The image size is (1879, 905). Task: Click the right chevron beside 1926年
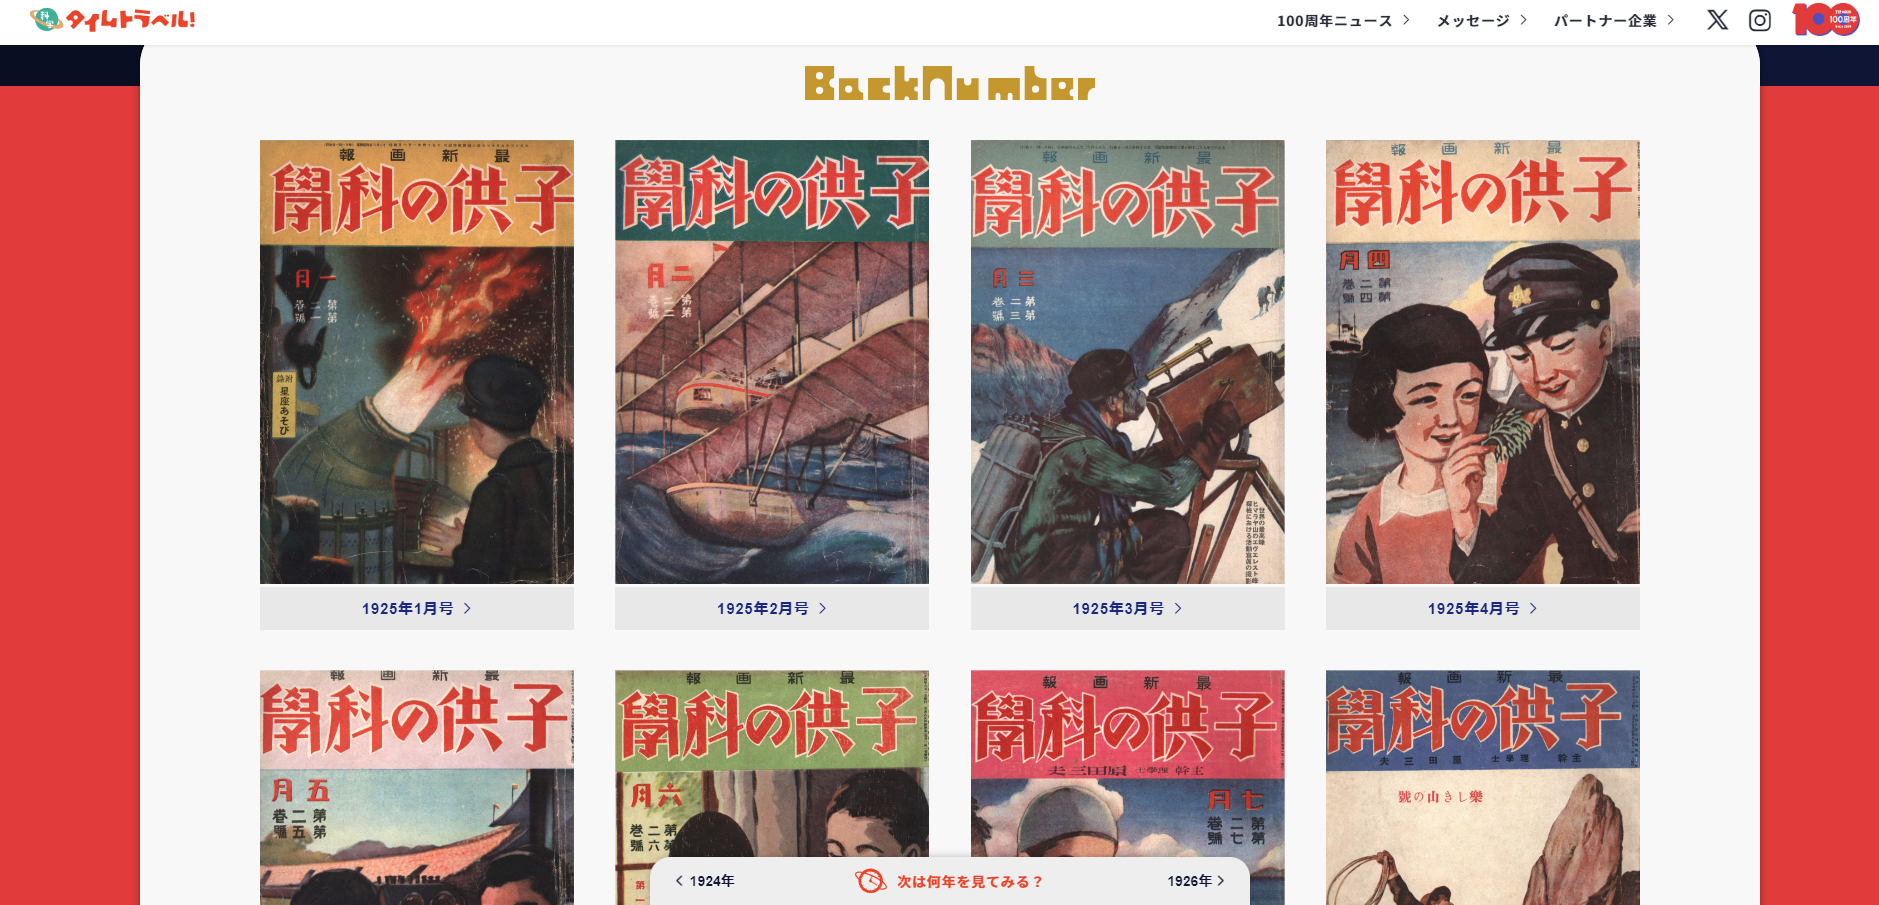click(1221, 881)
